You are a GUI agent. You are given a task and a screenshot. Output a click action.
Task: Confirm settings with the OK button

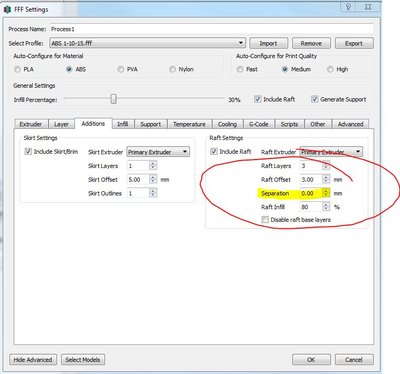311,360
